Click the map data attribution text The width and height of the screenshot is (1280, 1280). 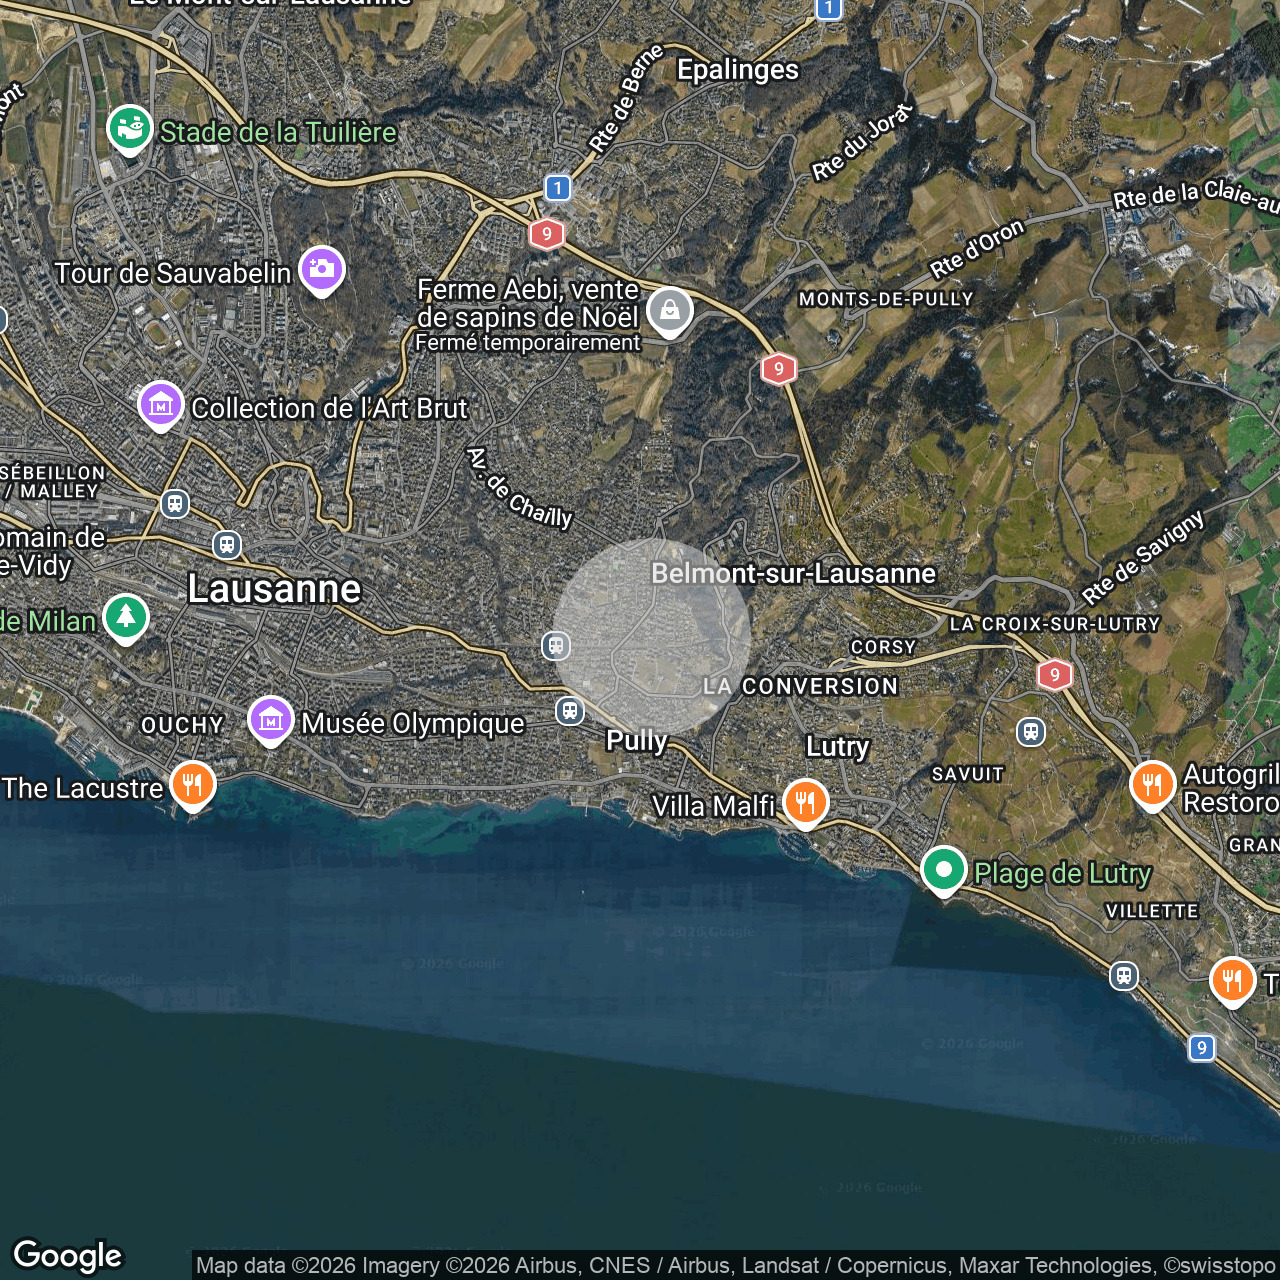coord(735,1266)
